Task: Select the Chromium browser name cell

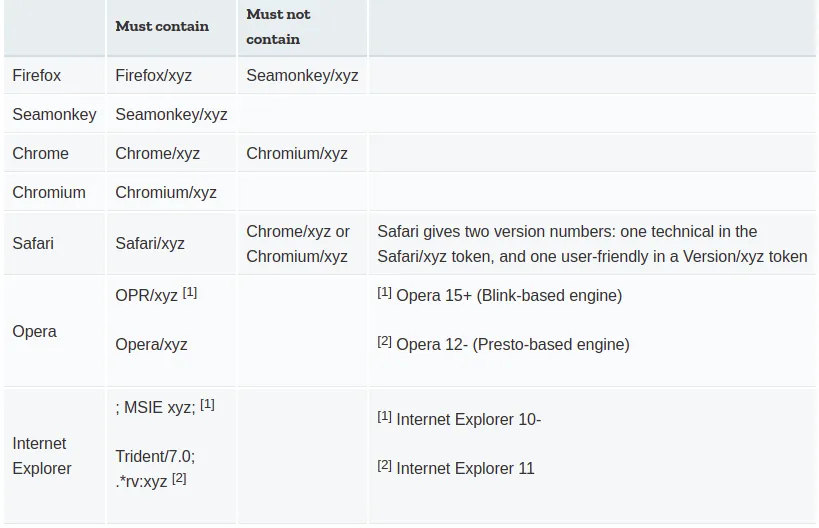Action: (x=49, y=192)
